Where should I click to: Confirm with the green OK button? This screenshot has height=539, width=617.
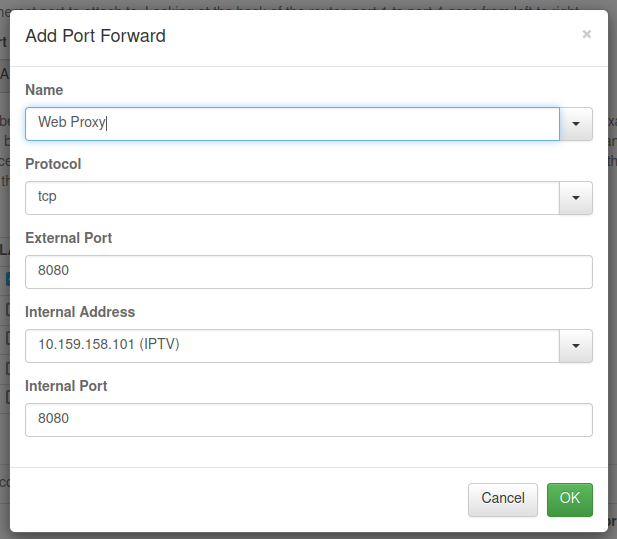point(569,499)
